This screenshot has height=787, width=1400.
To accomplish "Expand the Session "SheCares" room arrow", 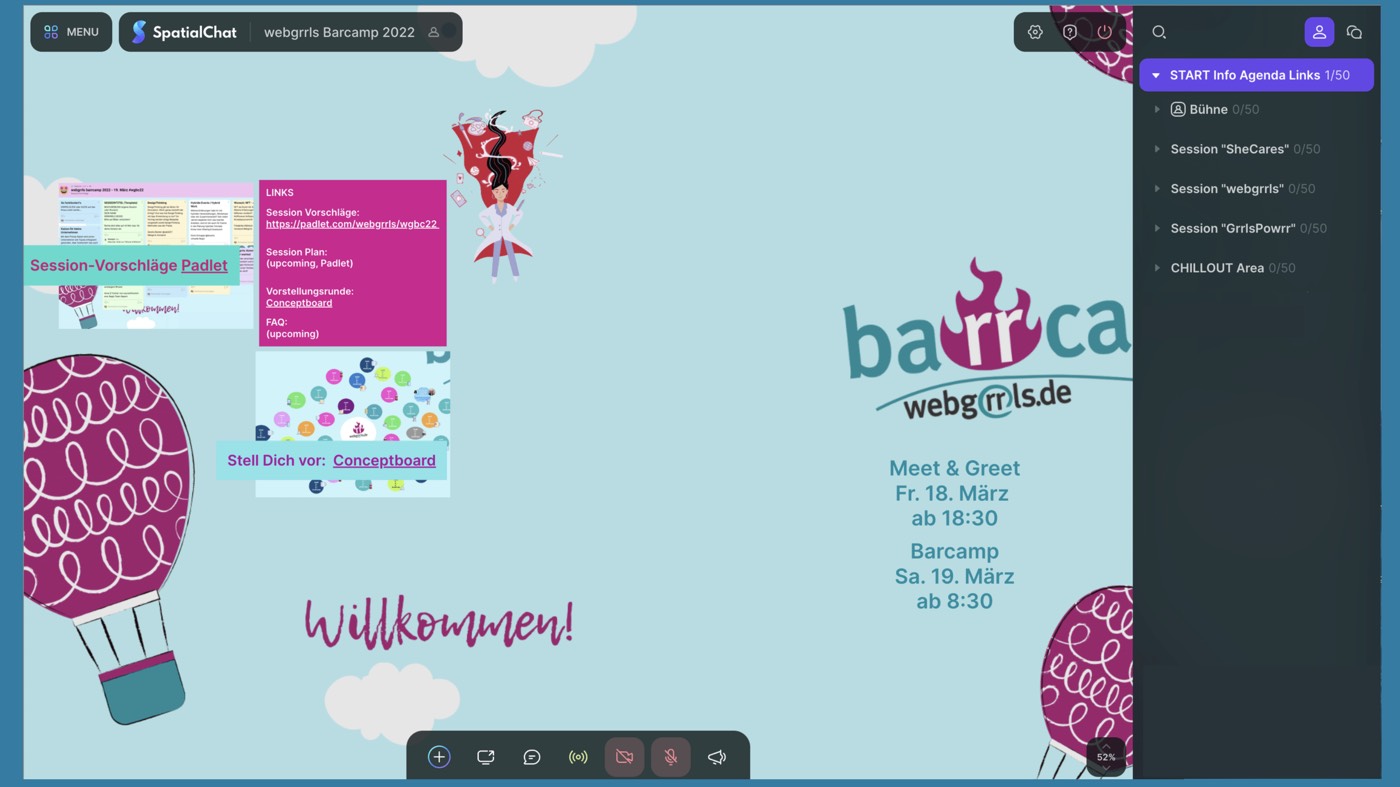I will [1157, 149].
